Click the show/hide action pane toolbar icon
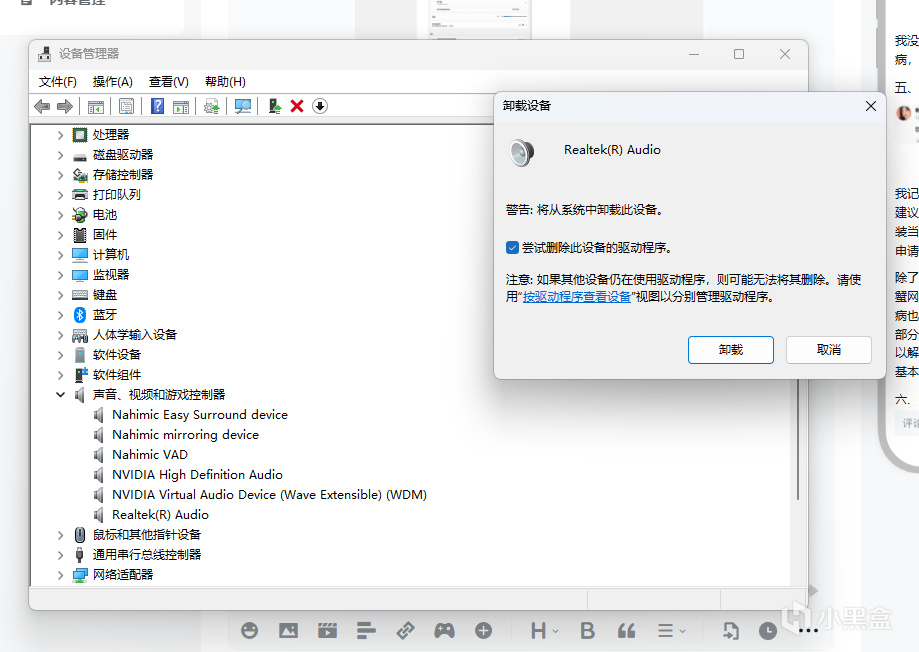 (x=181, y=106)
